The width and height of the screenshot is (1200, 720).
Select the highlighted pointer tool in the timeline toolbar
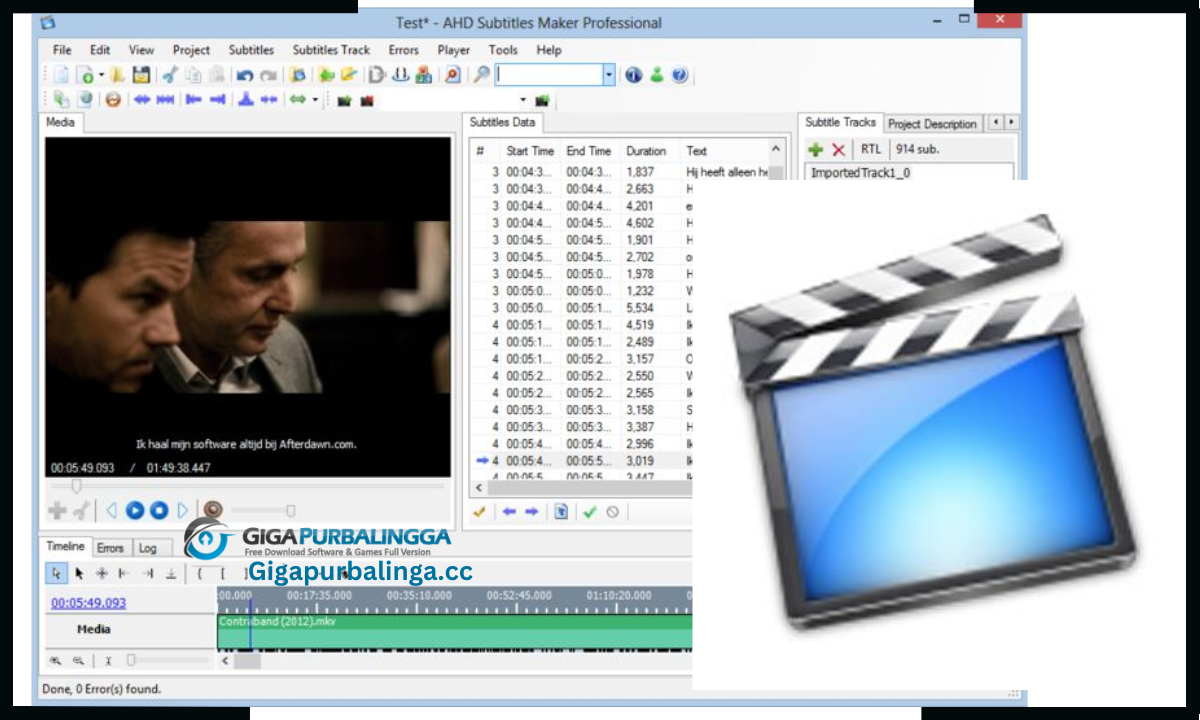pos(56,573)
